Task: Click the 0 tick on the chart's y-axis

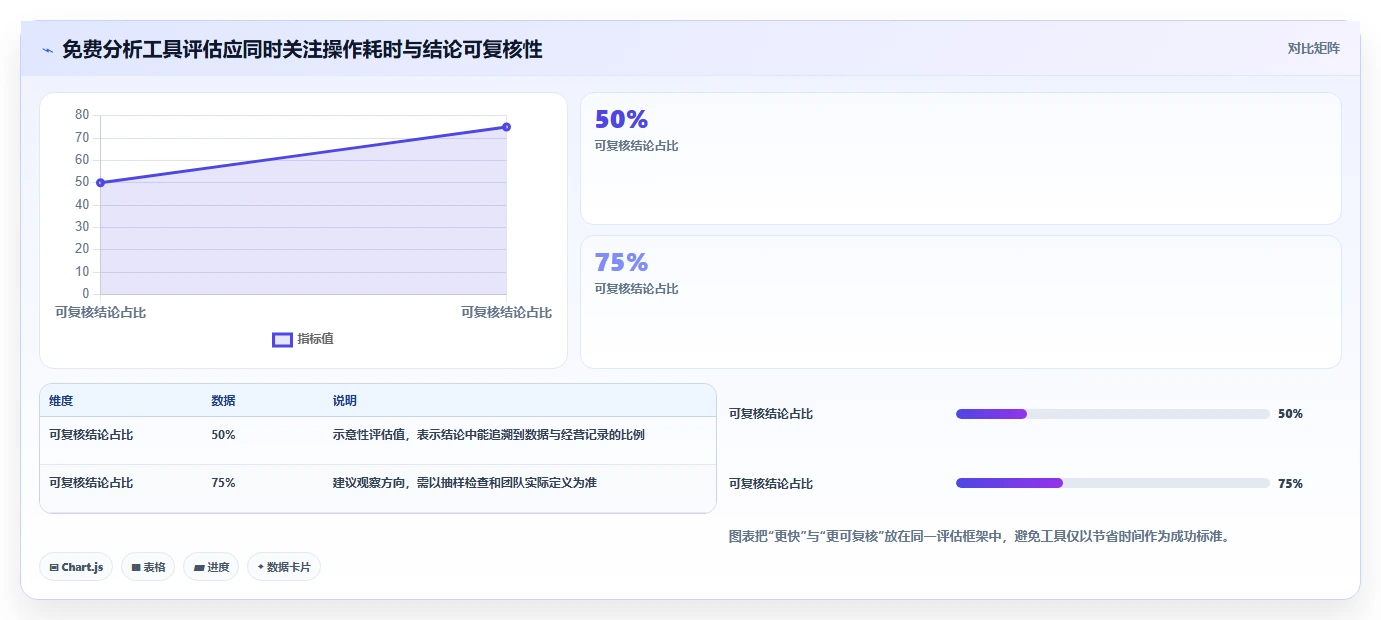Action: coord(86,294)
